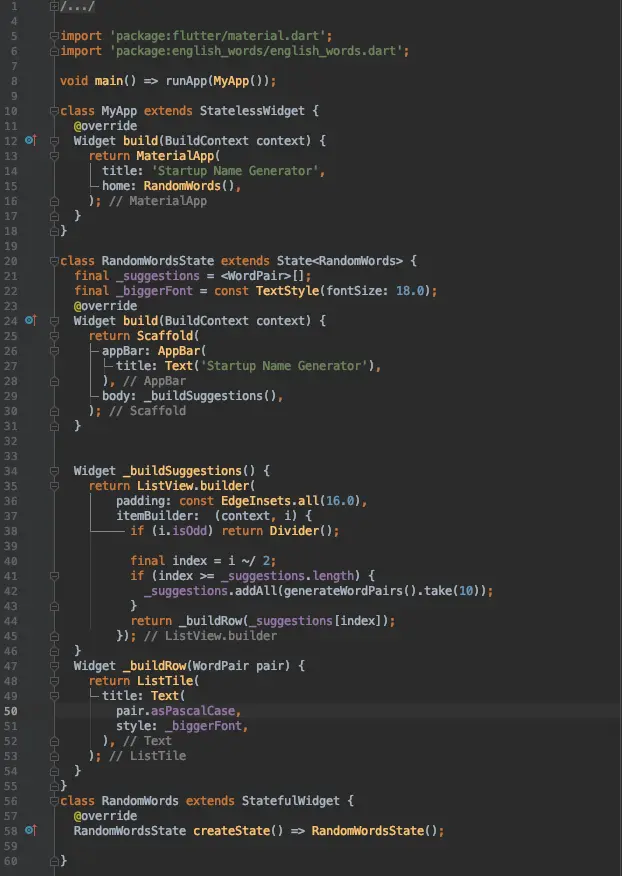Click createState() on line 58
This screenshot has width=622, height=876.
pyautogui.click(x=238, y=831)
